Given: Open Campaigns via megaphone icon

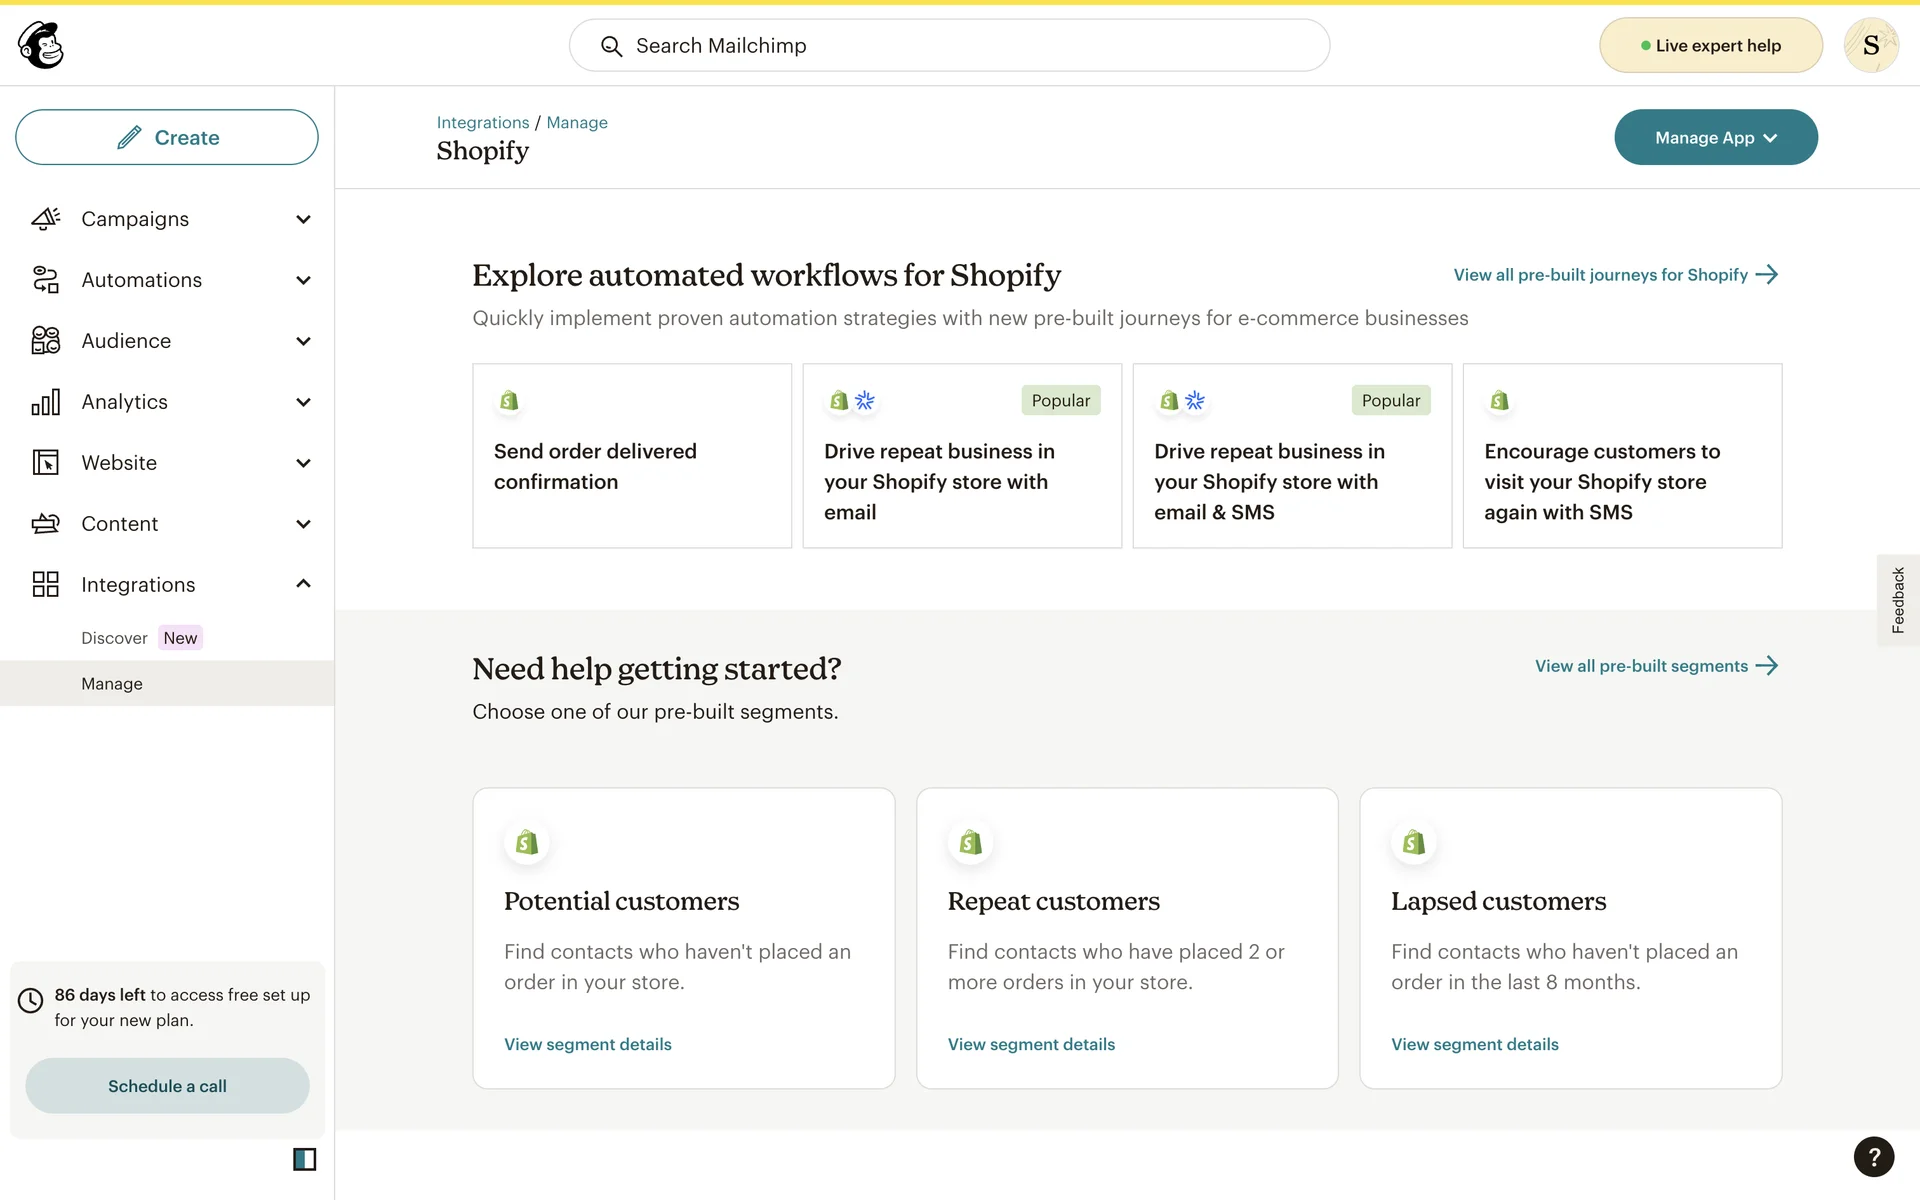Looking at the screenshot, I should [46, 219].
